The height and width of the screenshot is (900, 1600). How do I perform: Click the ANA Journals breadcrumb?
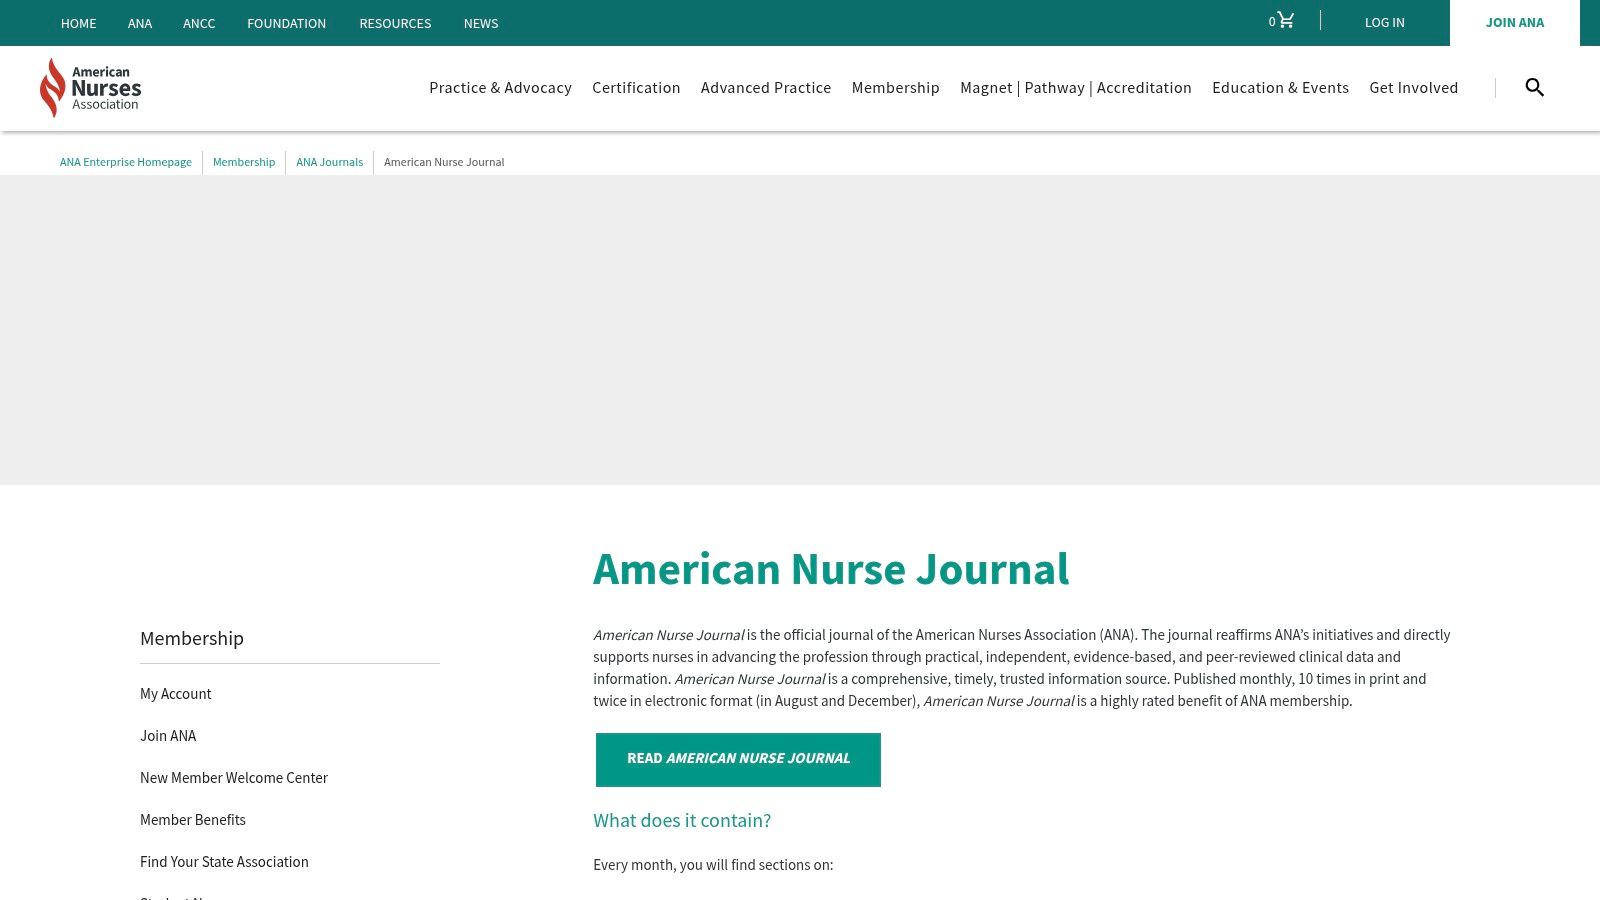(x=330, y=162)
